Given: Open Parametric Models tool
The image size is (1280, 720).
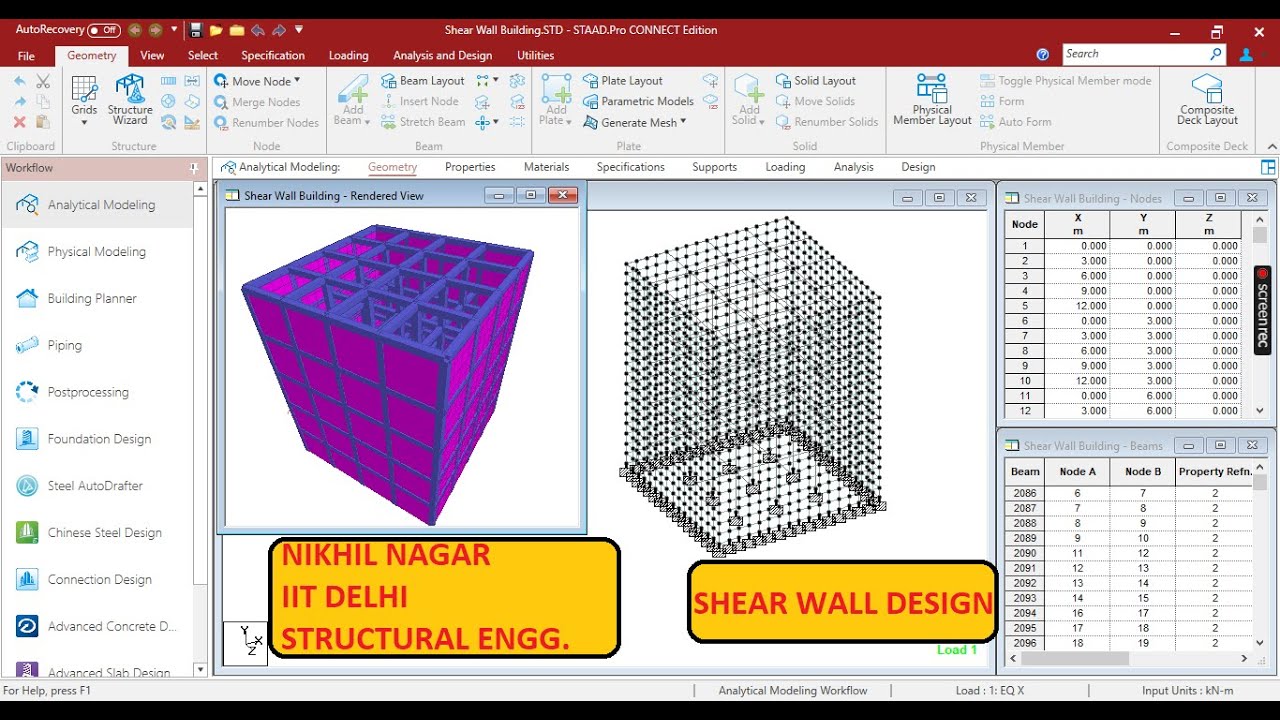Looking at the screenshot, I should coord(638,101).
